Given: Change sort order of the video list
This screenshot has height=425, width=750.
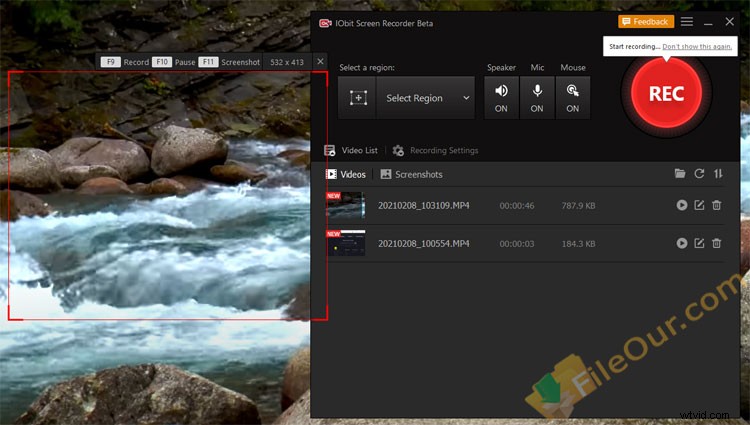Looking at the screenshot, I should tap(718, 174).
